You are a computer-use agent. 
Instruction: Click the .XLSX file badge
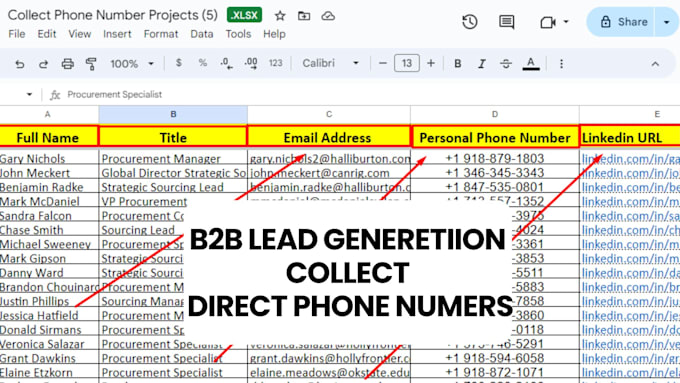click(x=244, y=16)
